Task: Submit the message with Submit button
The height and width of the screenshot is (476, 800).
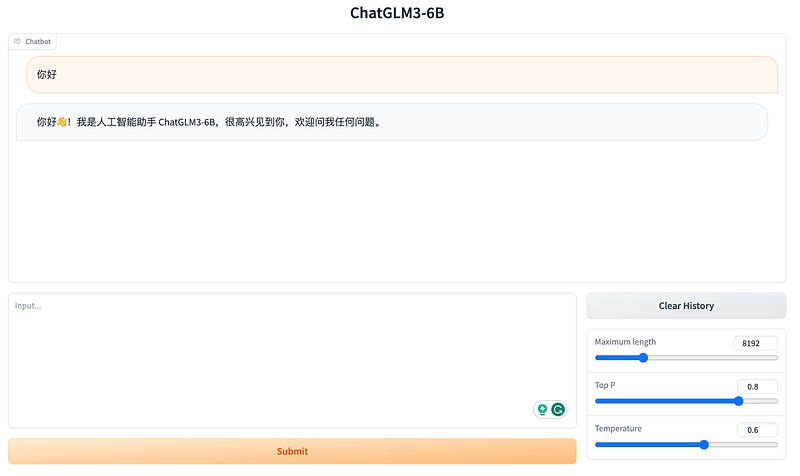Action: click(292, 451)
